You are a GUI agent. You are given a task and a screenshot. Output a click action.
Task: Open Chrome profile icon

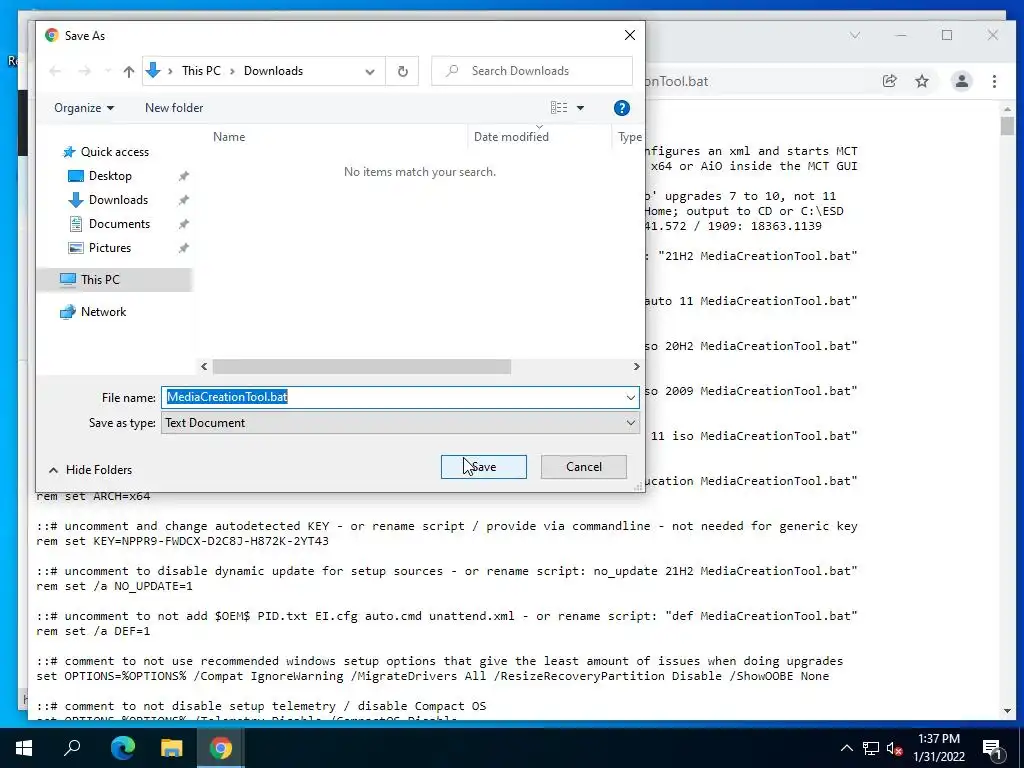(x=961, y=81)
